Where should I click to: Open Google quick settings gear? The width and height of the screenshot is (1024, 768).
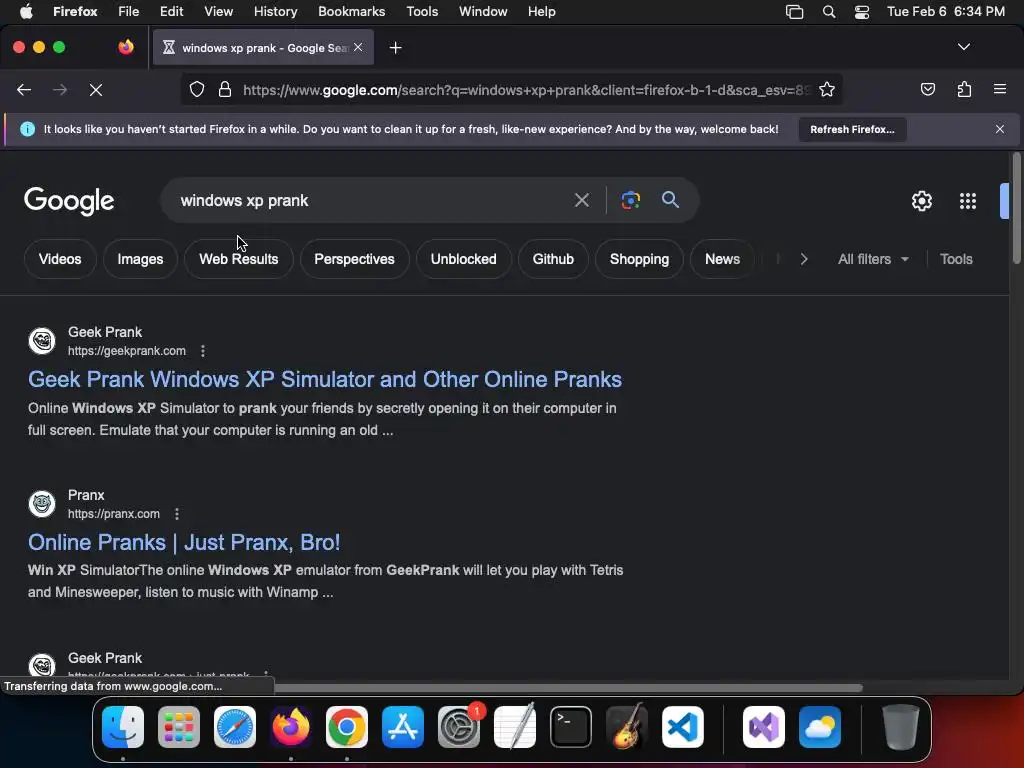(x=921, y=201)
